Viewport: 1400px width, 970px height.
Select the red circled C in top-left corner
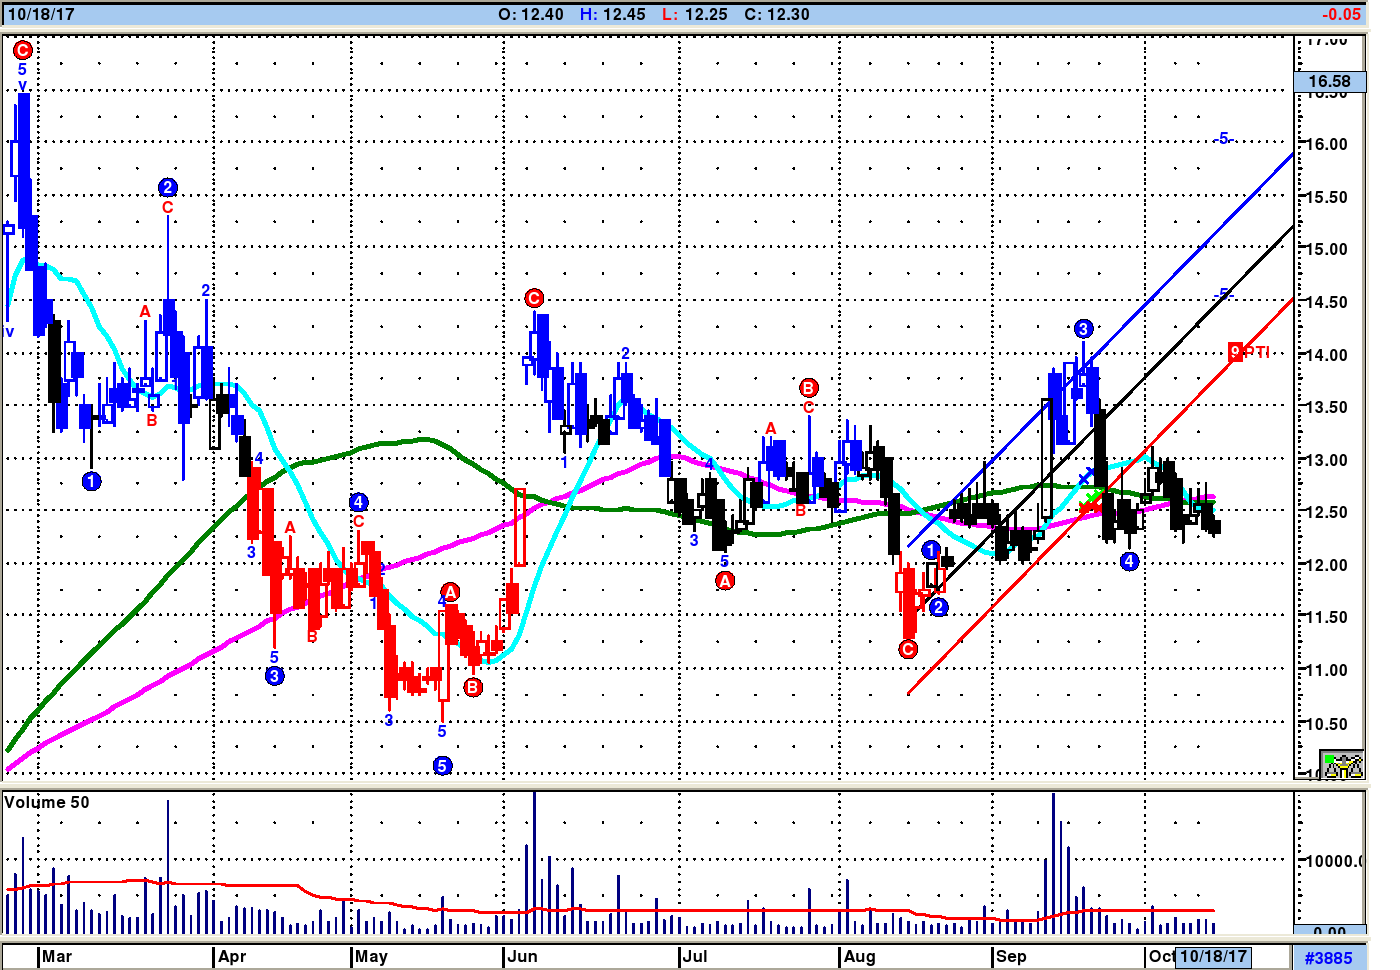[22, 49]
